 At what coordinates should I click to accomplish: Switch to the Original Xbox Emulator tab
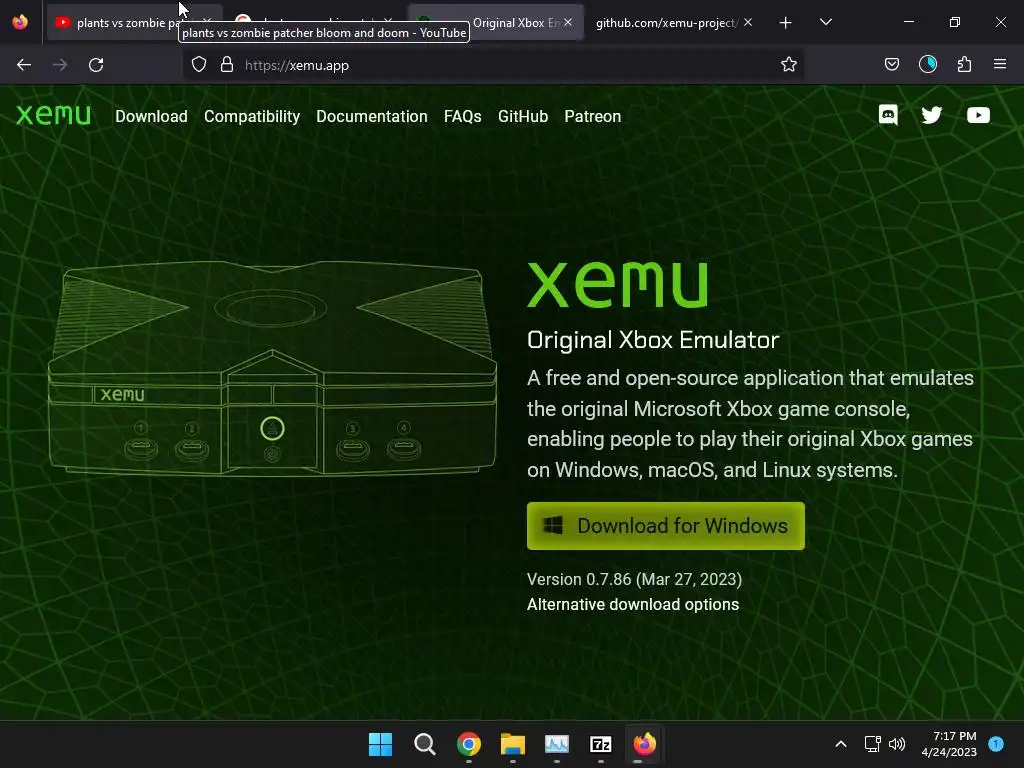[x=496, y=23]
